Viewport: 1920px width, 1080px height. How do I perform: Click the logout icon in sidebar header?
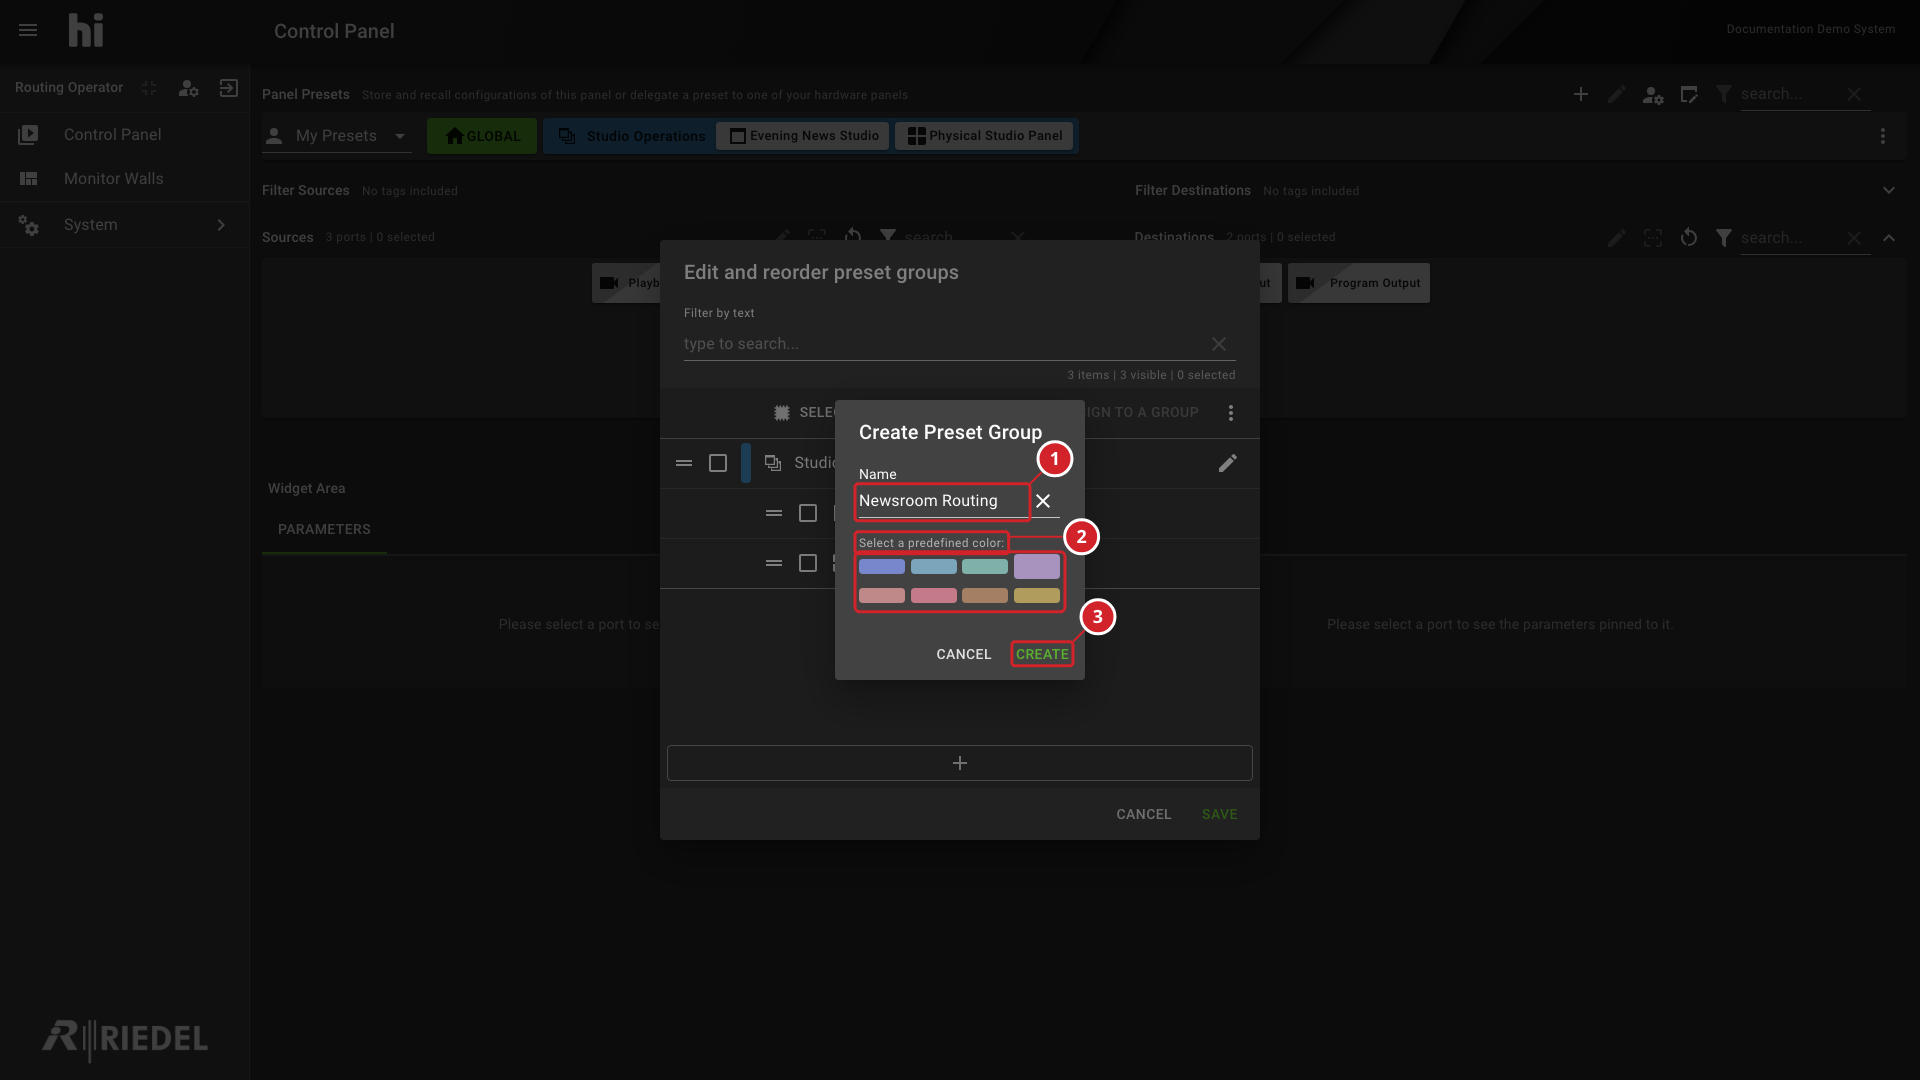click(x=229, y=88)
